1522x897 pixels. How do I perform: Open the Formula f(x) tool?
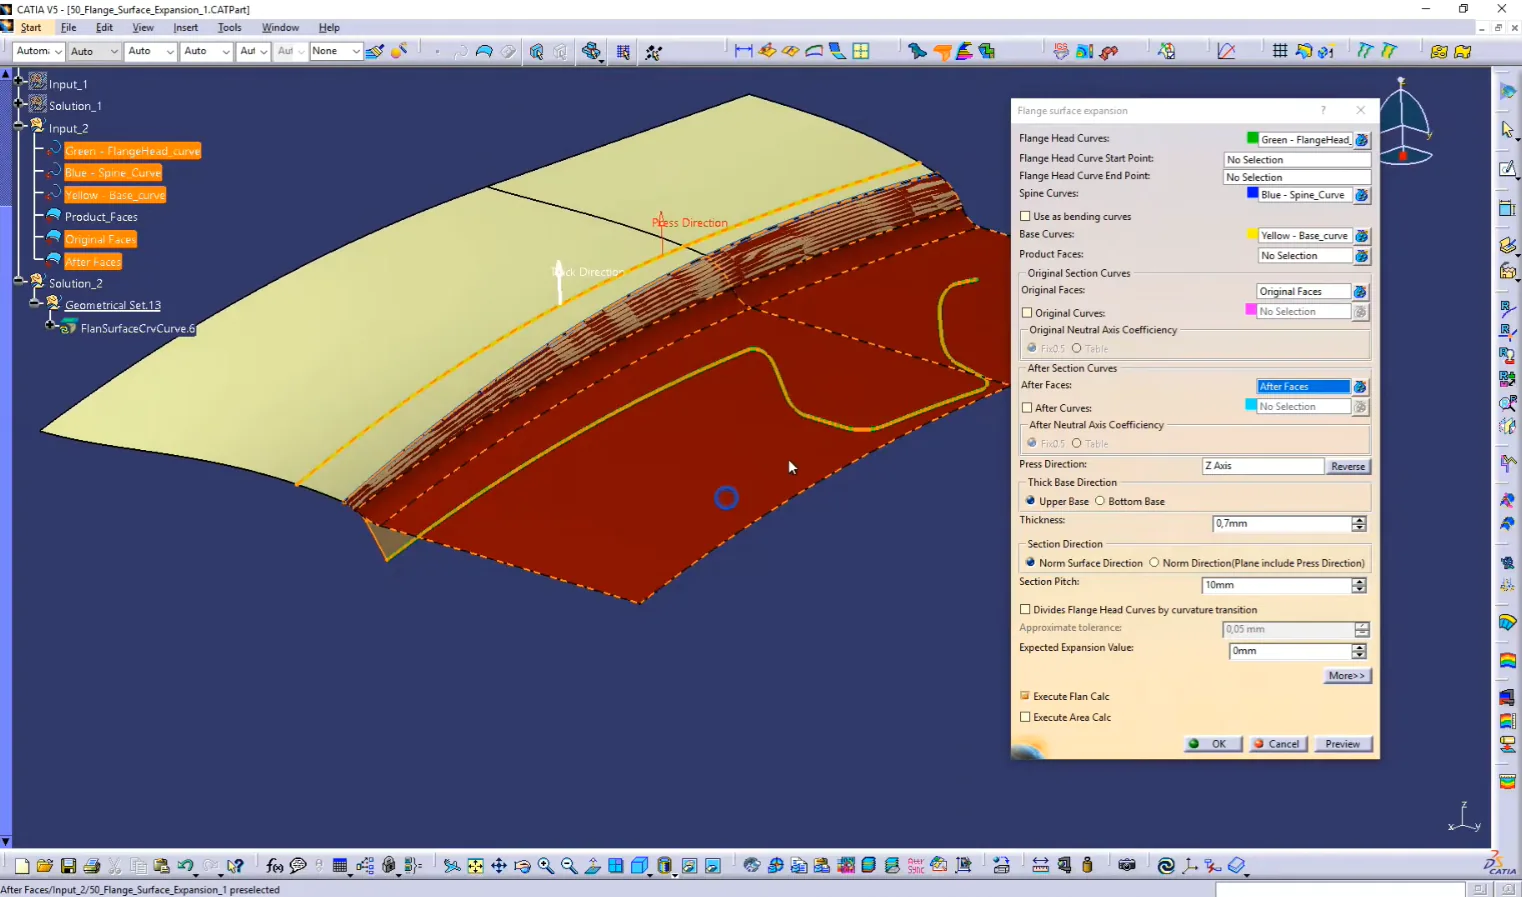tap(274, 866)
